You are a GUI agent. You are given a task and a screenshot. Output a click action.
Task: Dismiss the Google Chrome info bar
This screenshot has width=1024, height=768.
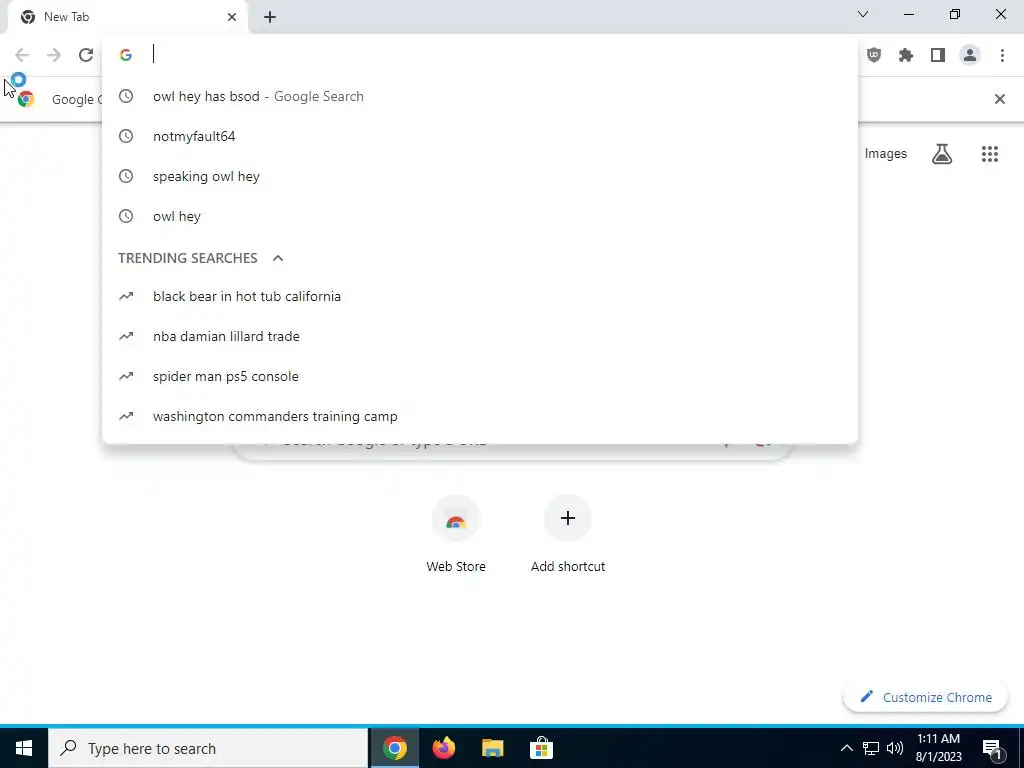tap(999, 99)
